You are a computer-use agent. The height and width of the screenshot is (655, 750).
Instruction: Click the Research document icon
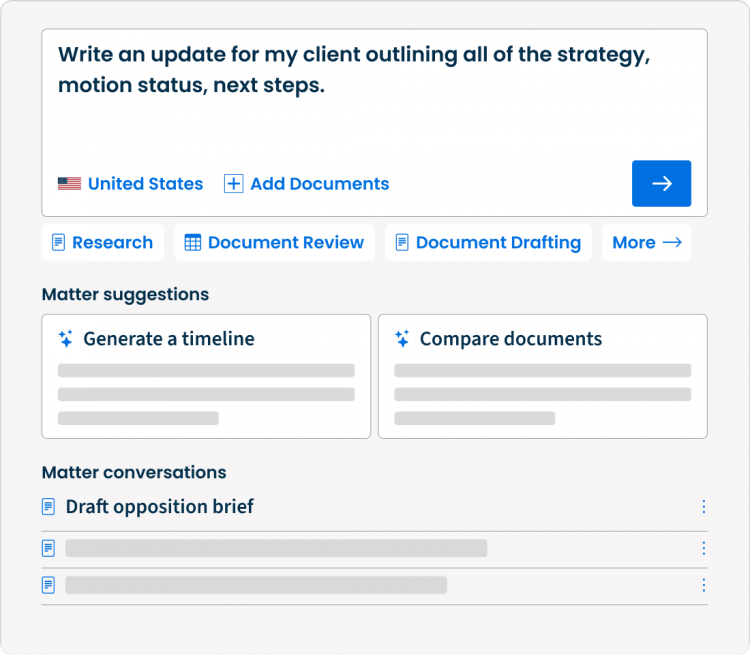click(x=58, y=243)
